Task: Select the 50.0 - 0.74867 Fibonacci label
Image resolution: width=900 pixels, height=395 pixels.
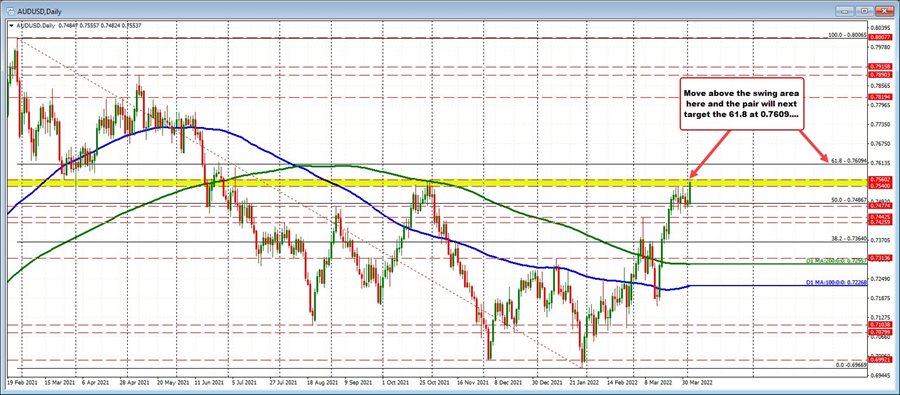Action: pos(849,200)
